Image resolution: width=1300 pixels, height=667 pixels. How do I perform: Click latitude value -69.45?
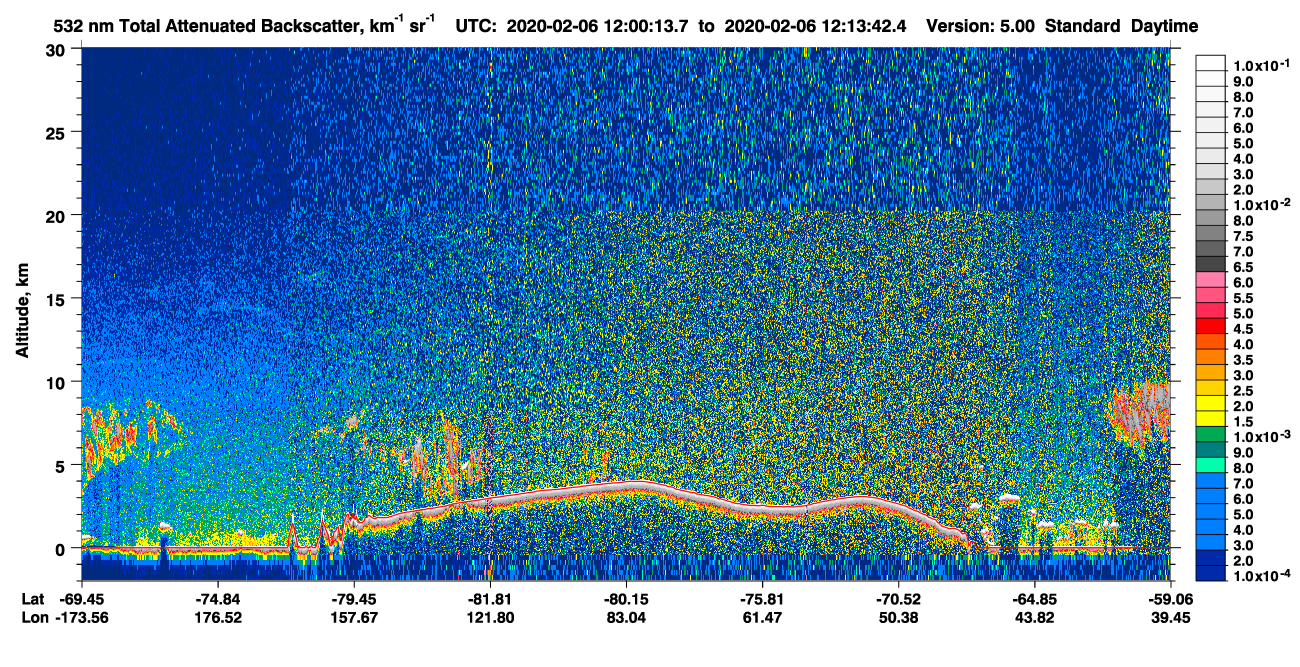point(82,599)
